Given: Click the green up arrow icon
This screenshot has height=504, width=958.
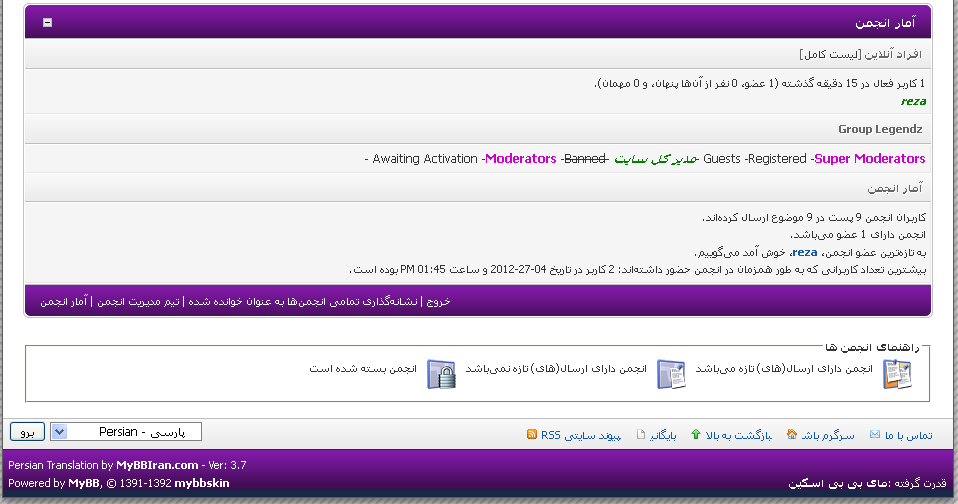Looking at the screenshot, I should (695, 434).
